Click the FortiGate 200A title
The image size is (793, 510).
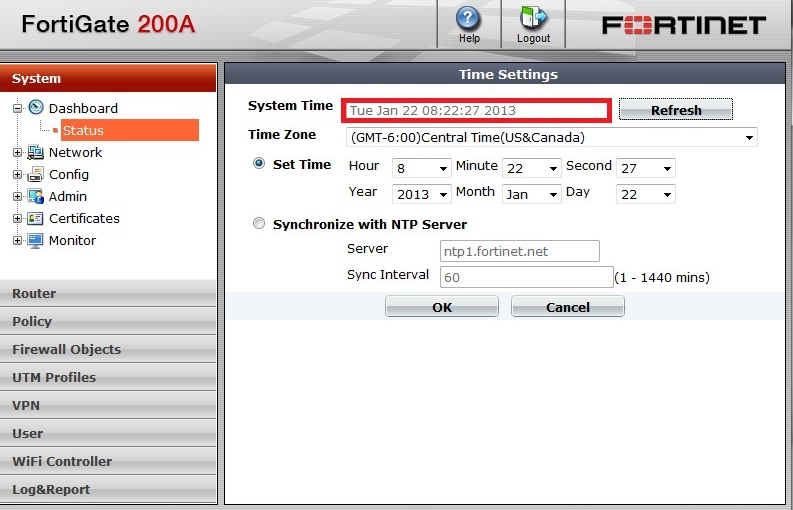108,24
